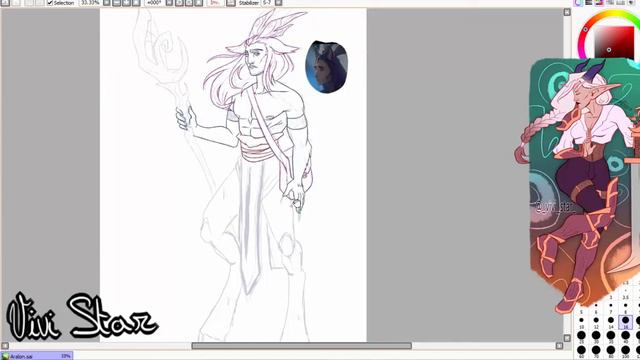Toggle horizontal flip view icon
The height and width of the screenshot is (360, 640).
[214, 2]
